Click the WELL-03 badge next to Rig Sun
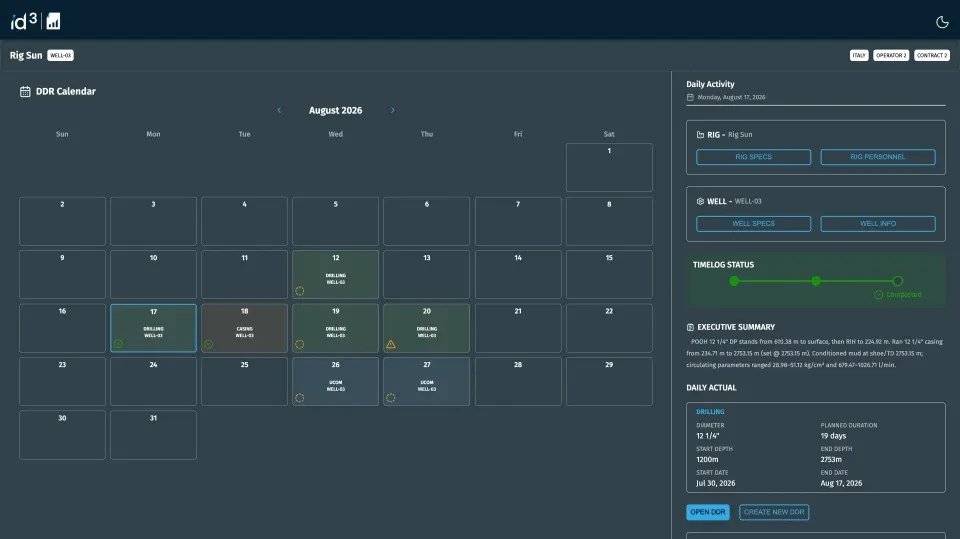Viewport: 960px width, 539px height. pyautogui.click(x=61, y=55)
